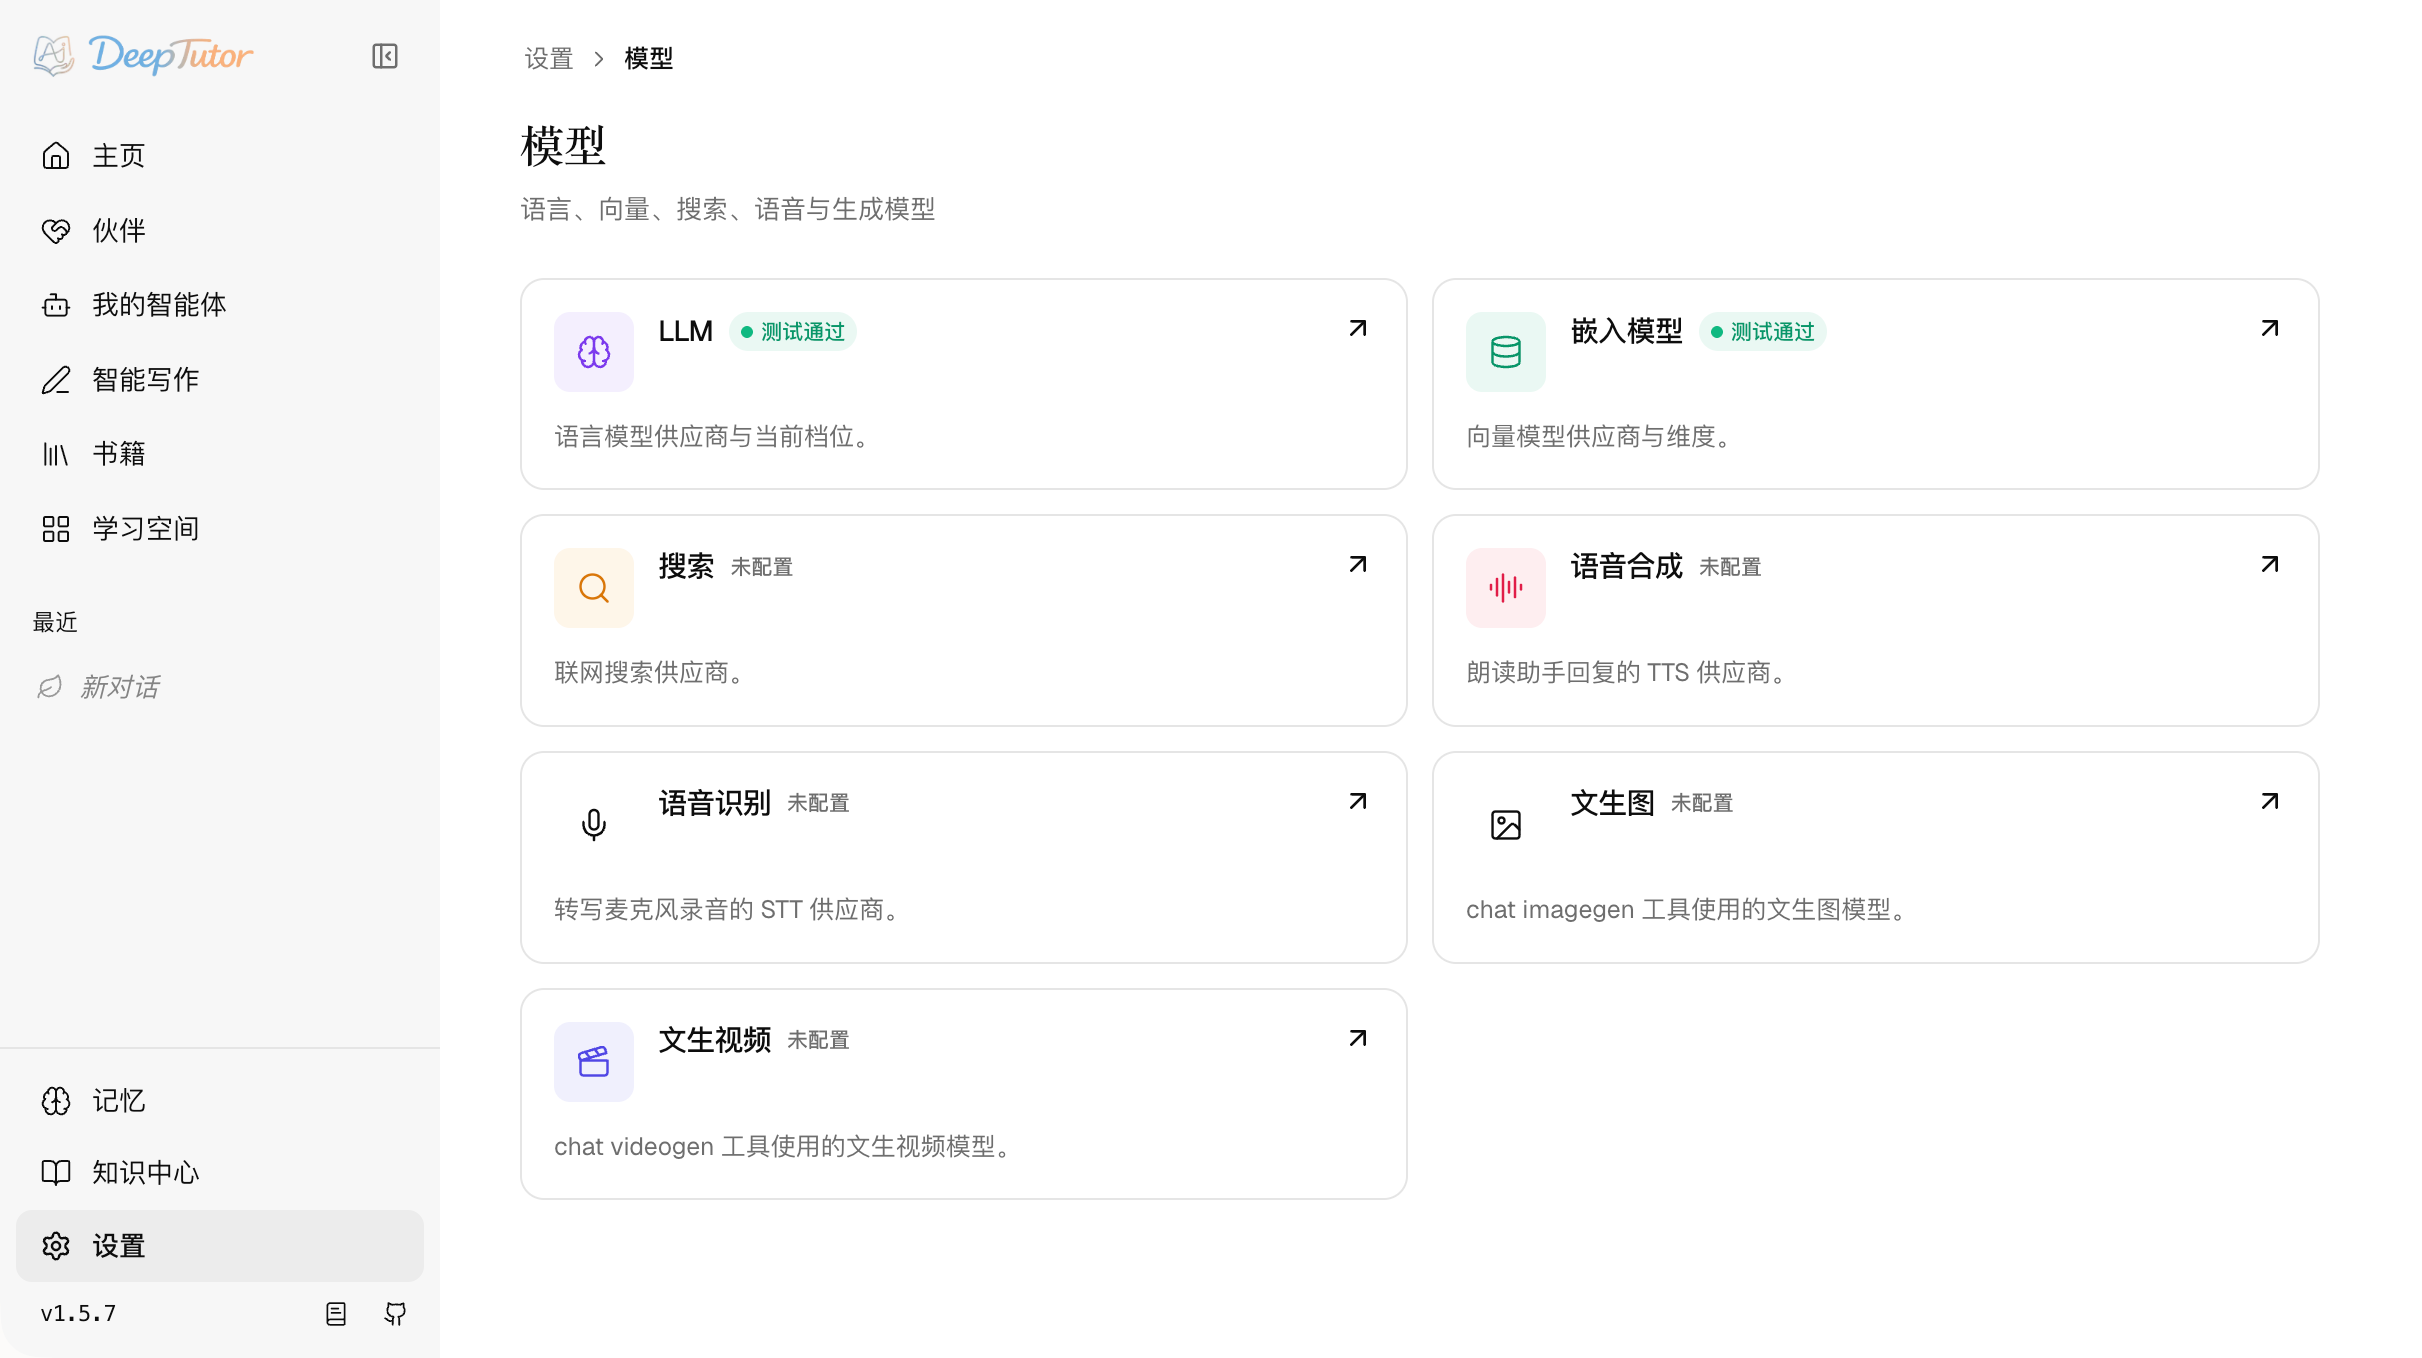Click the home icon next to 主页

point(56,156)
